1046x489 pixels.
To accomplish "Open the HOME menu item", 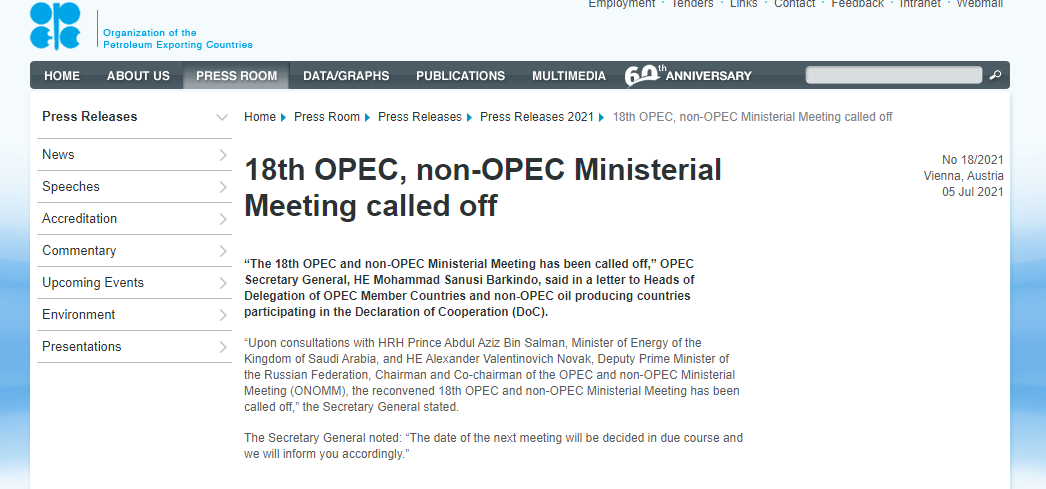I will tap(62, 76).
